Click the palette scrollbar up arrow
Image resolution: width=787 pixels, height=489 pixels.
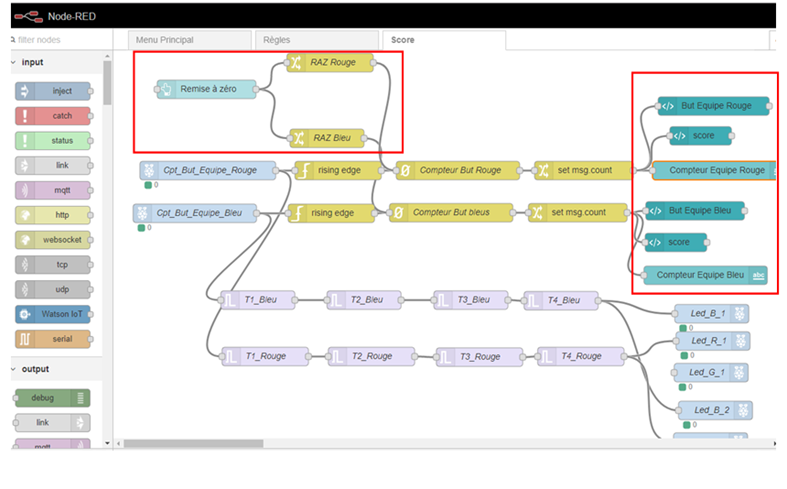[107, 56]
